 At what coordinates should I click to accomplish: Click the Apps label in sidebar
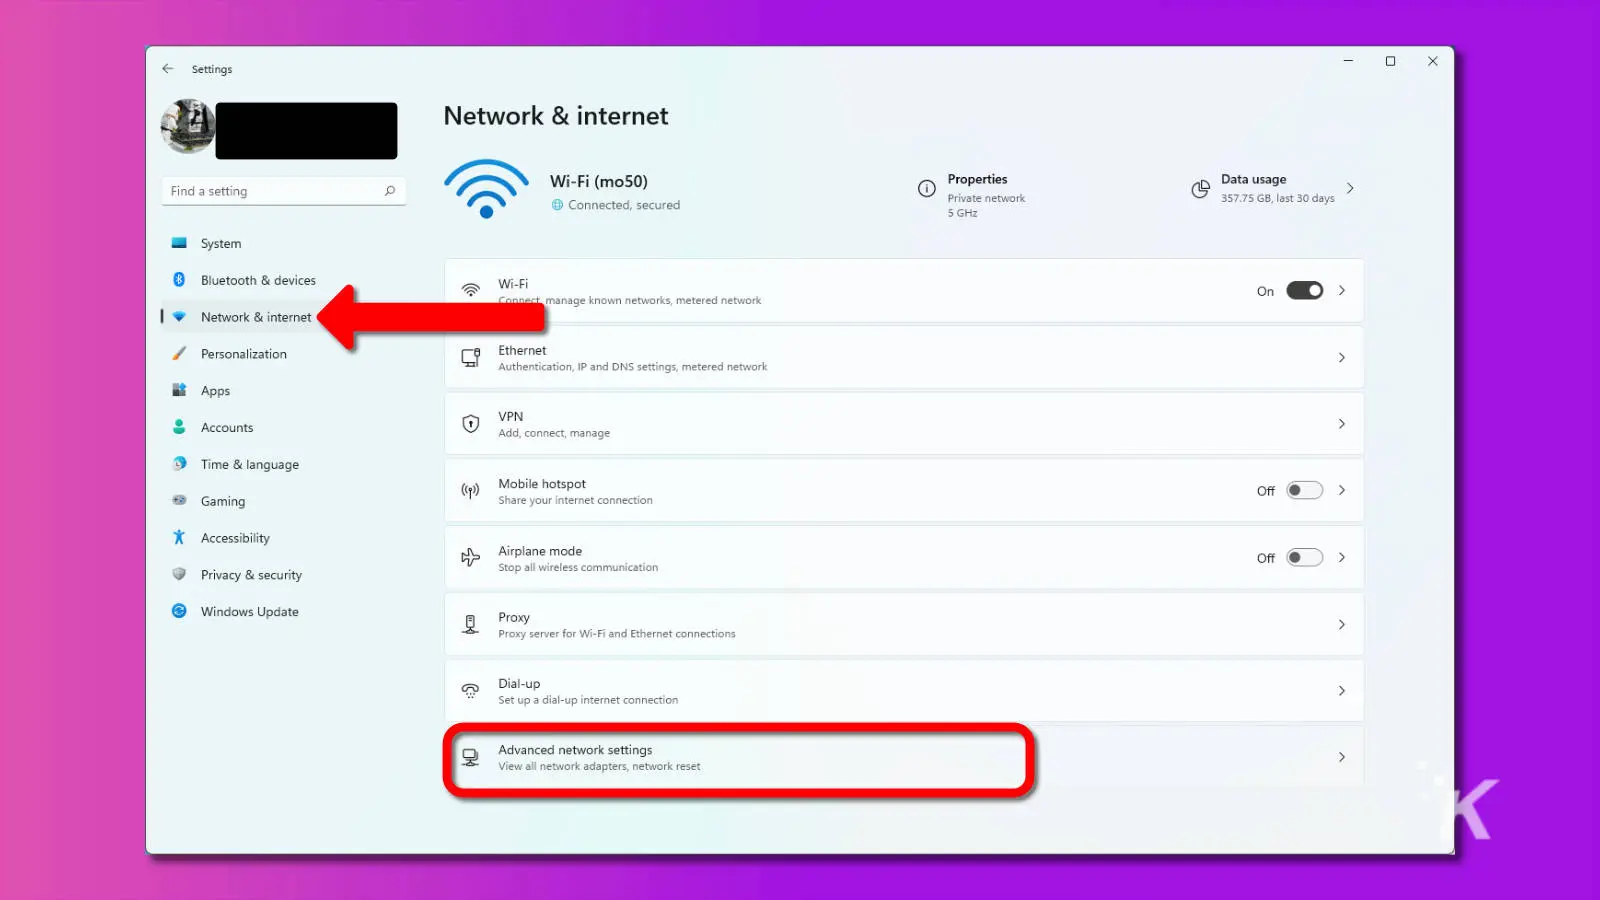point(215,391)
